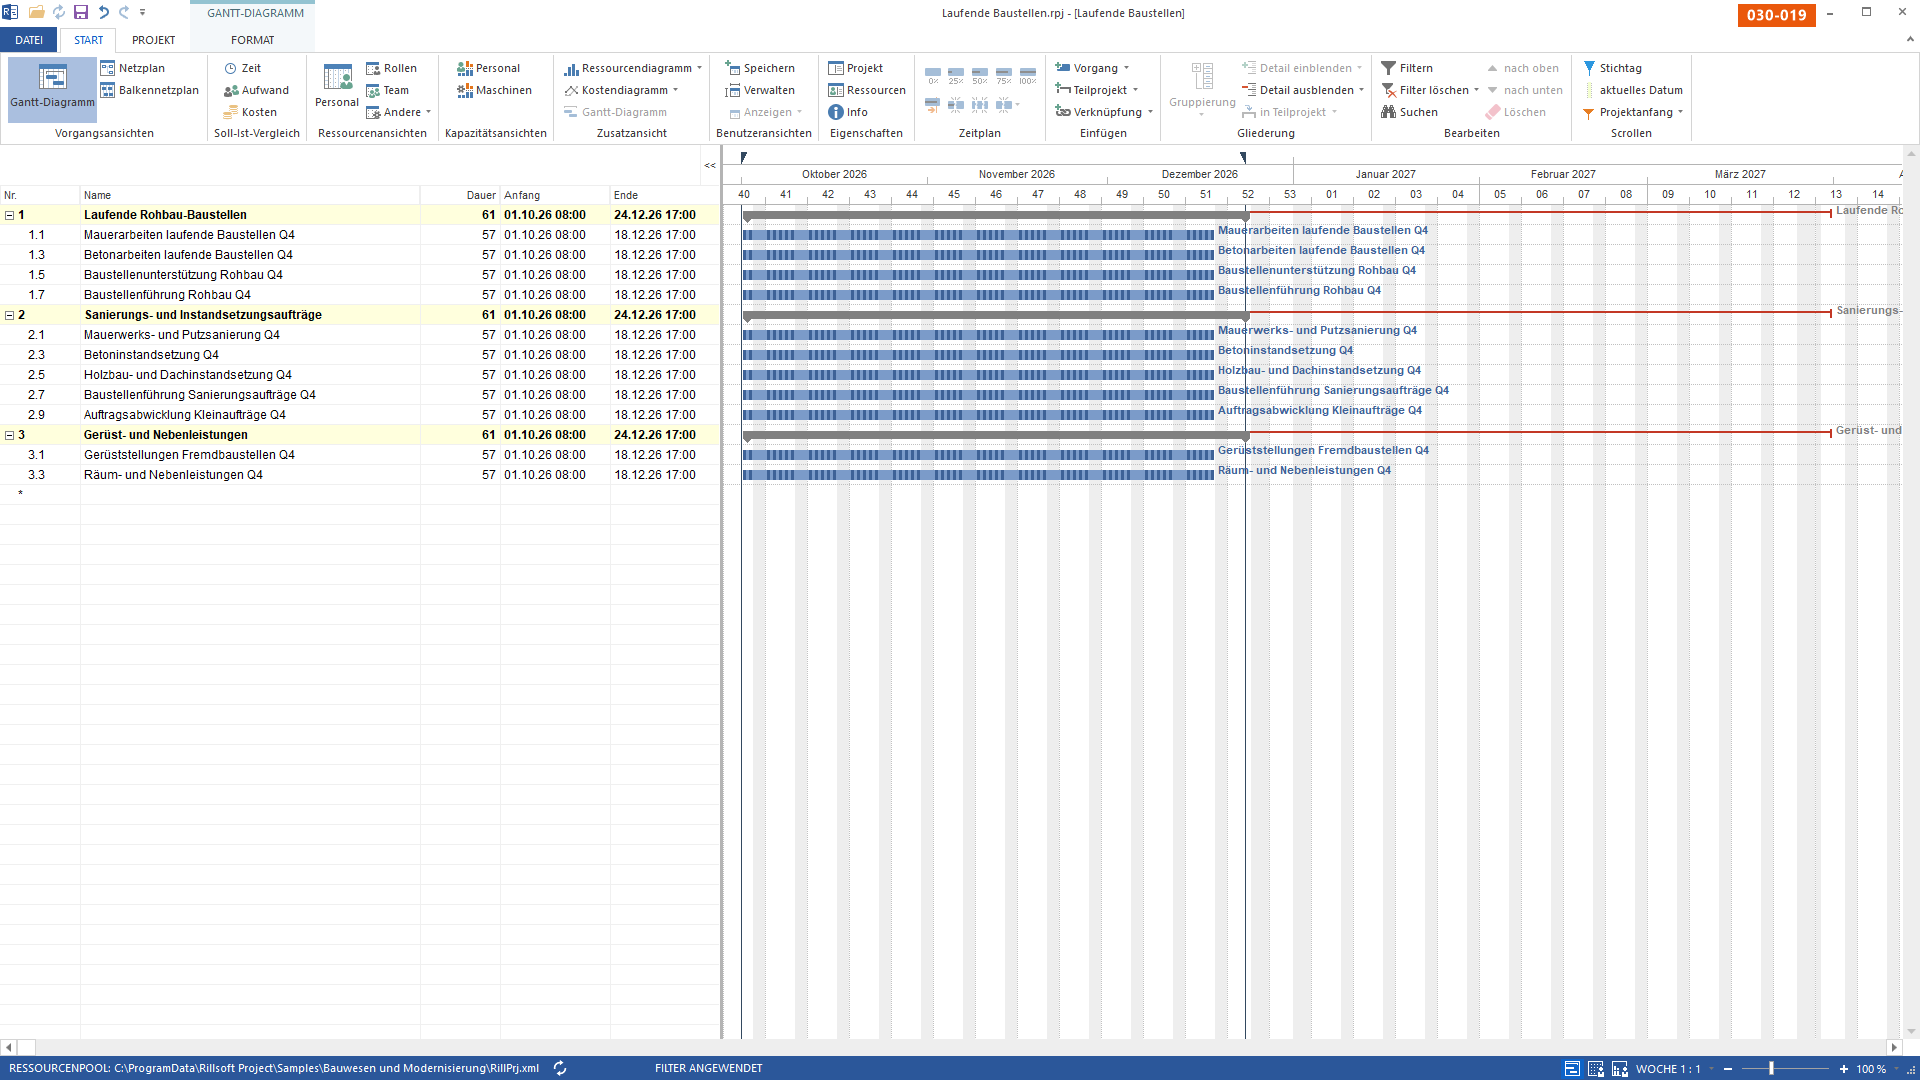Click the Verwalten user views button
Image resolution: width=1920 pixels, height=1080 pixels.
coord(759,90)
